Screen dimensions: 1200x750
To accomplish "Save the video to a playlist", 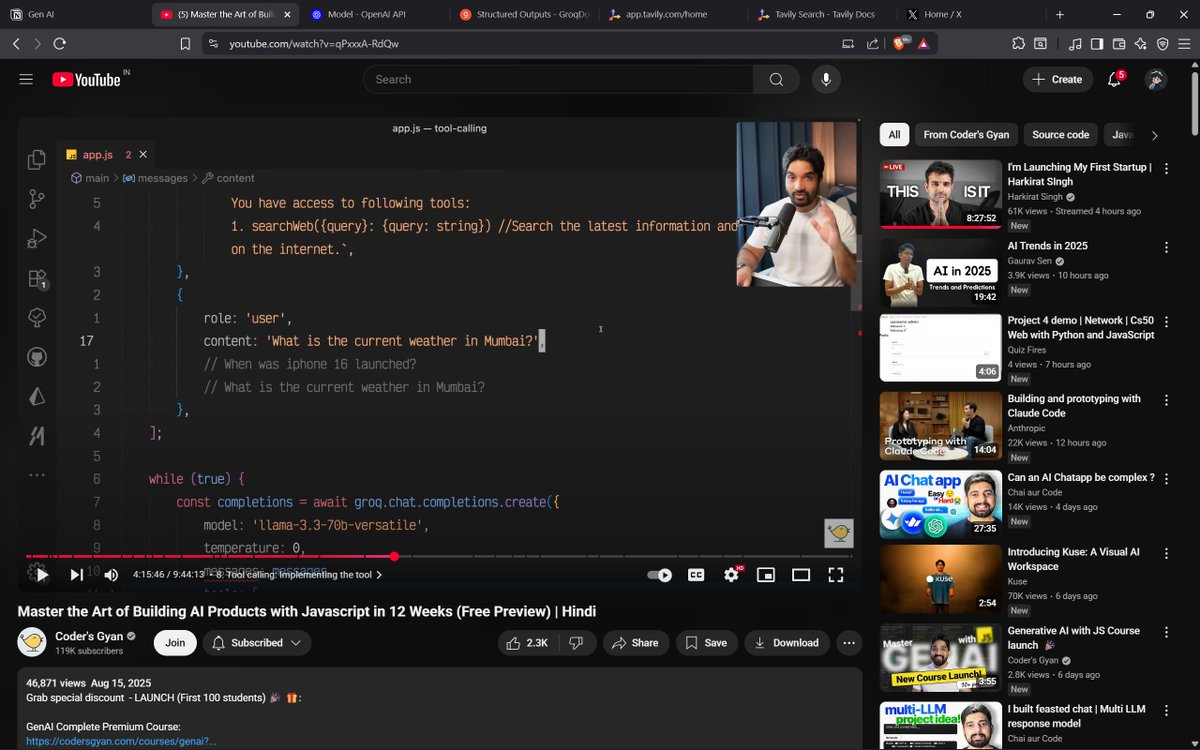I will pos(706,643).
